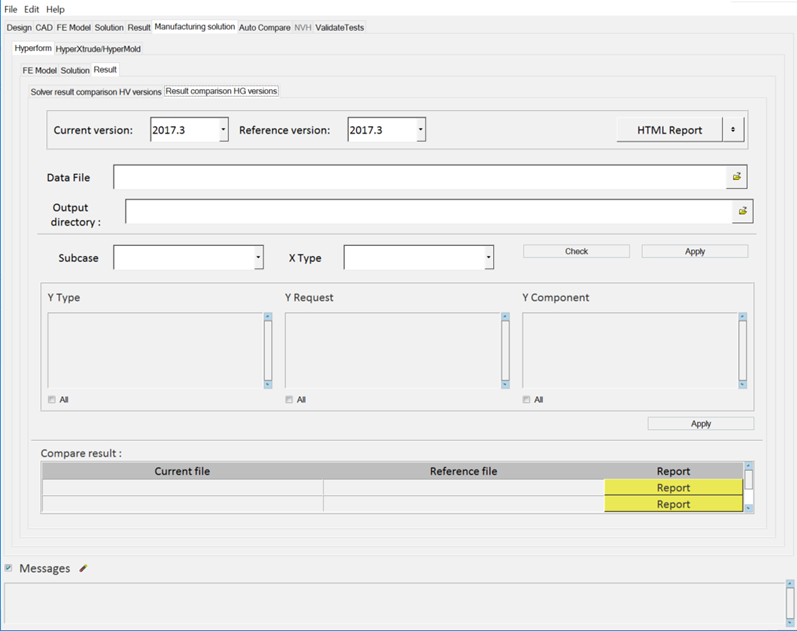Enable the All checkbox under Y Type
This screenshot has height=631, width=797.
tap(52, 400)
